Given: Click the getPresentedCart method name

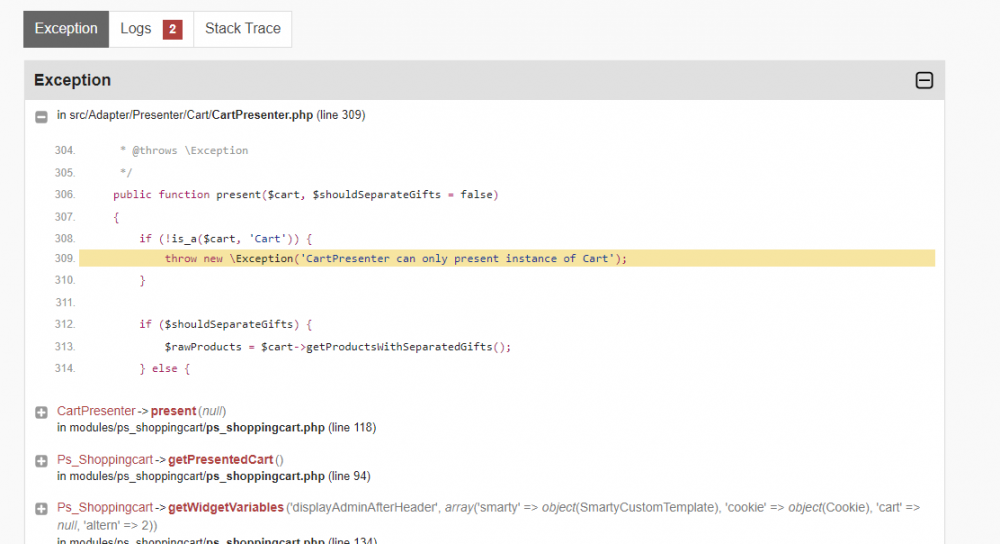Looking at the screenshot, I should click(220, 460).
